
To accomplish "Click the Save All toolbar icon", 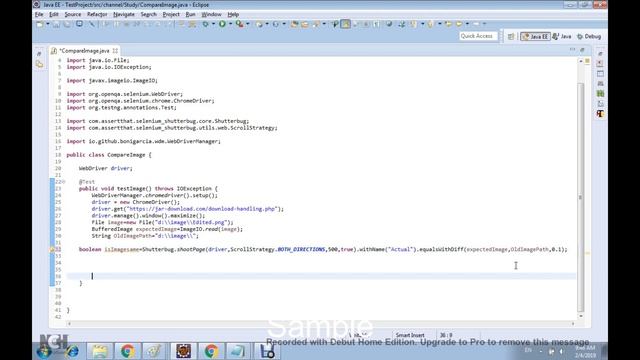I will pos(67,24).
